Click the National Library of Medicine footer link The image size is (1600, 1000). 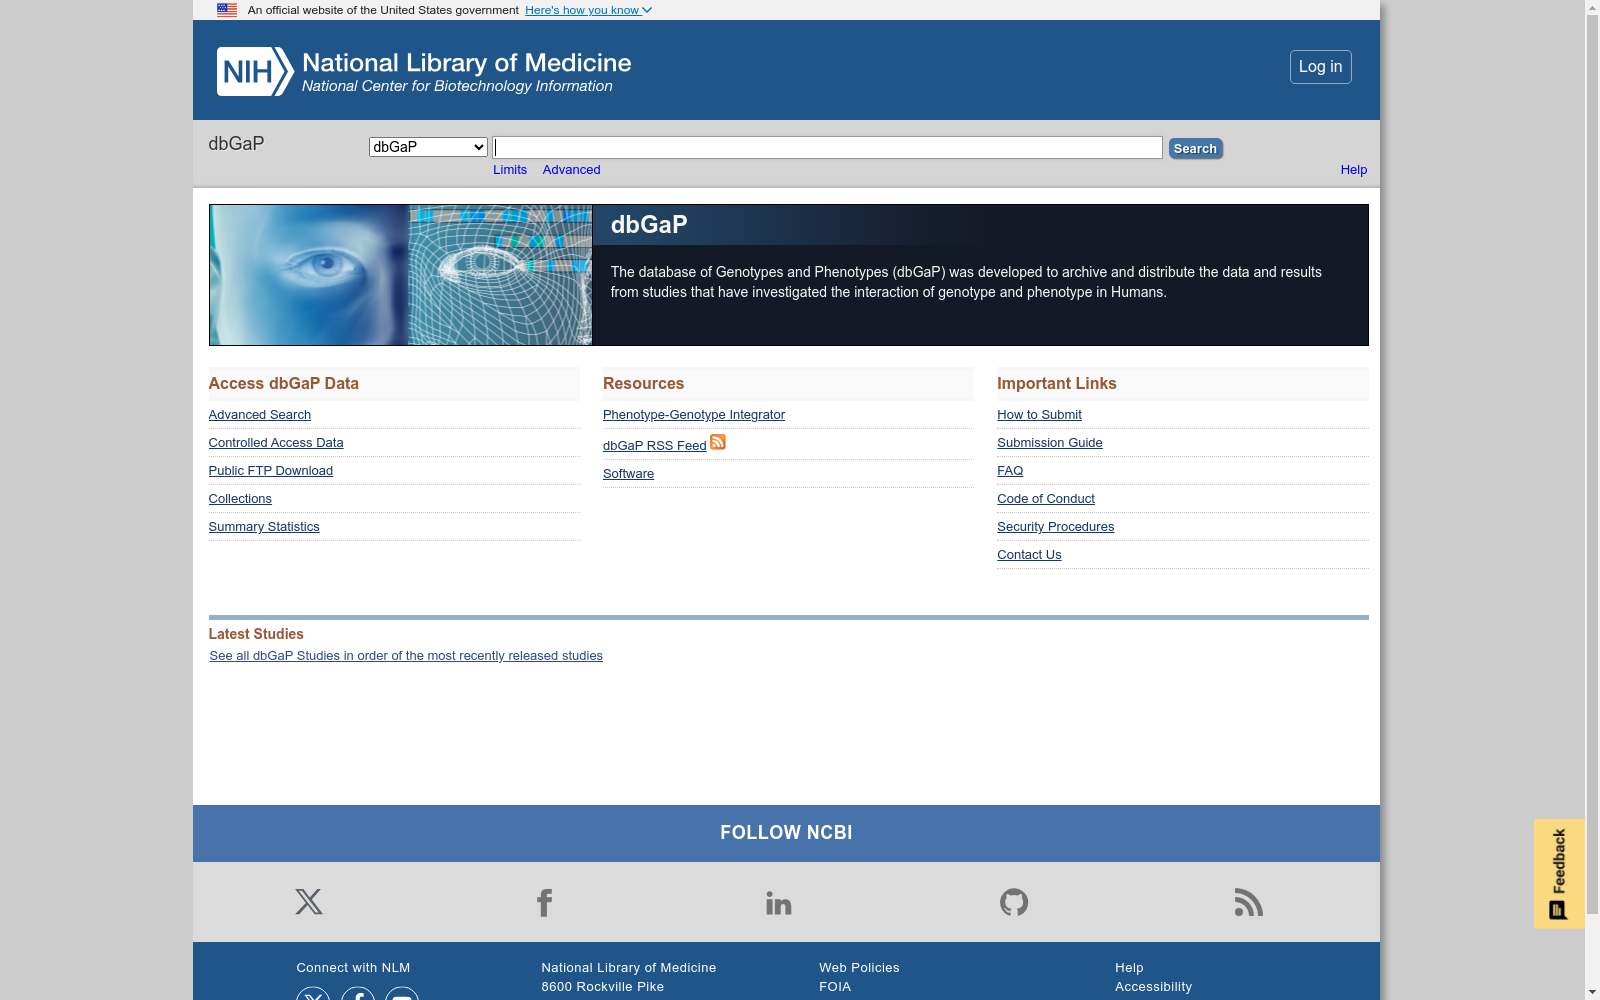pos(629,968)
